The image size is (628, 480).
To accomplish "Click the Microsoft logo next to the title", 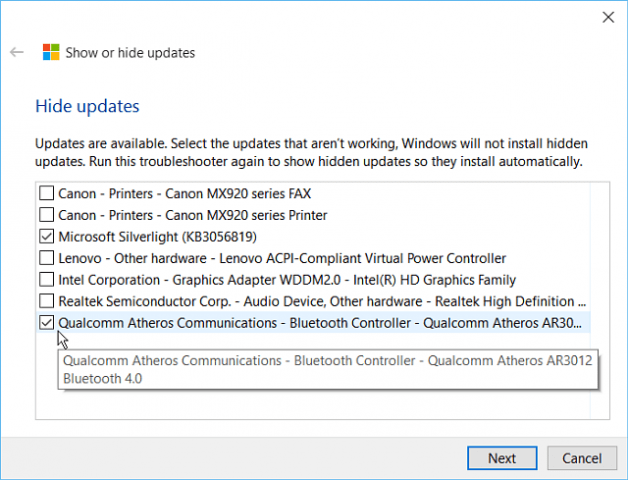I will [51, 52].
